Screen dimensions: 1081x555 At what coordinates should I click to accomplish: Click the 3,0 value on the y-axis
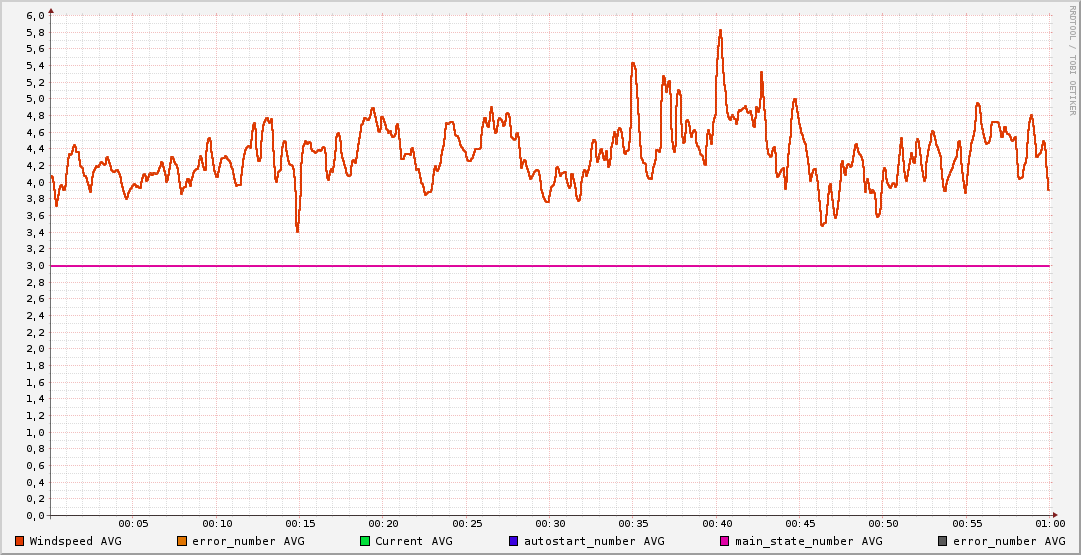pos(35,266)
